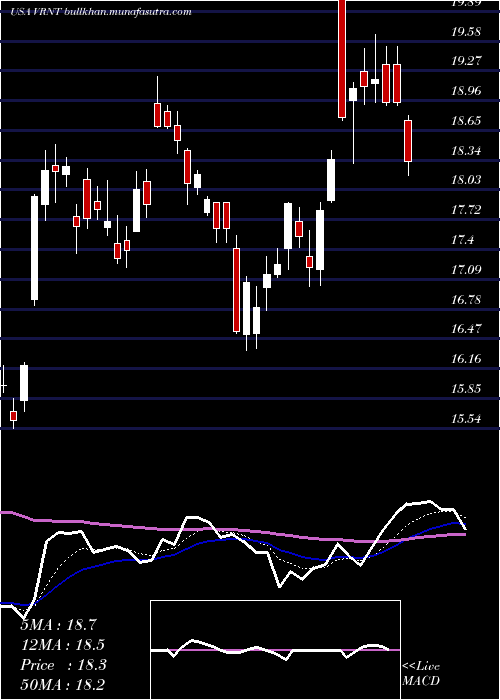Screen dimensions: 500x700
Task: Click the 17.09 price axis label
Action: 466,270
